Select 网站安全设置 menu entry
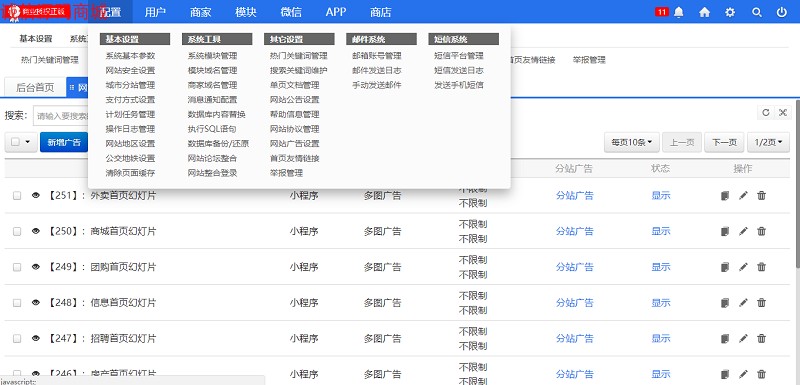This screenshot has width=800, height=385. pos(130,70)
